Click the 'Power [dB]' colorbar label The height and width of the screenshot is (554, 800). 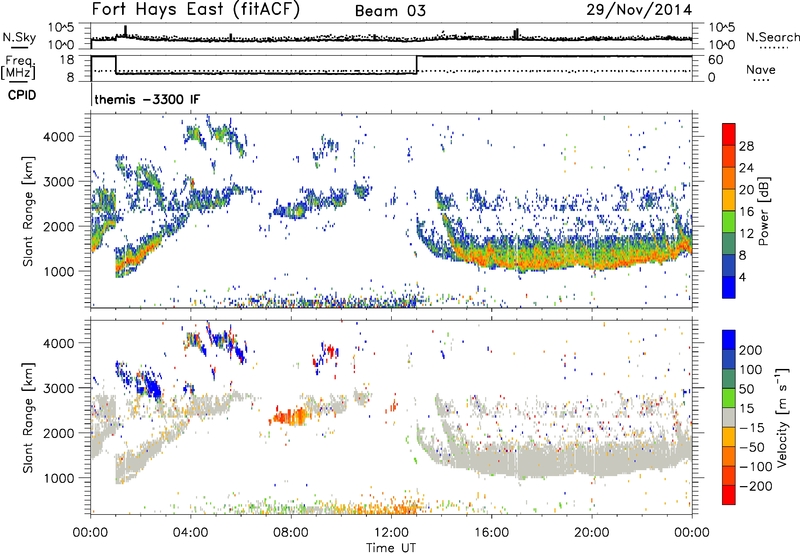tap(763, 211)
